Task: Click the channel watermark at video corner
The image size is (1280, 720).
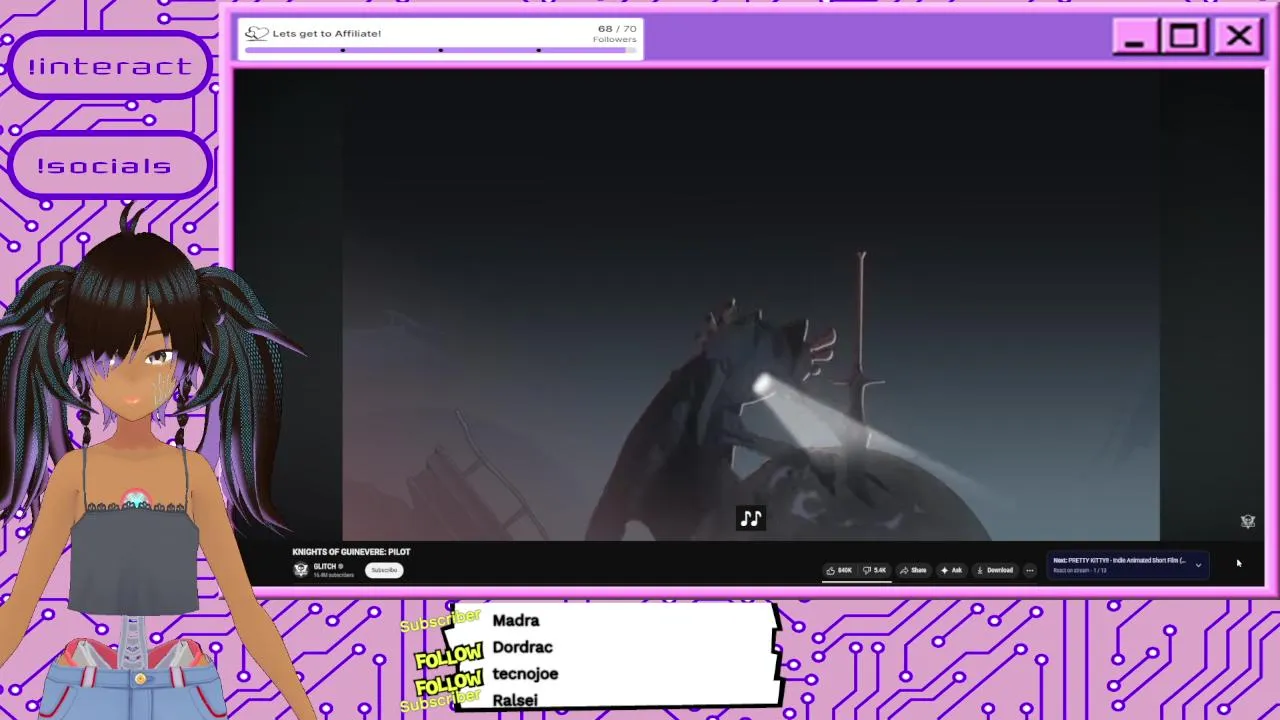Action: pyautogui.click(x=1248, y=521)
